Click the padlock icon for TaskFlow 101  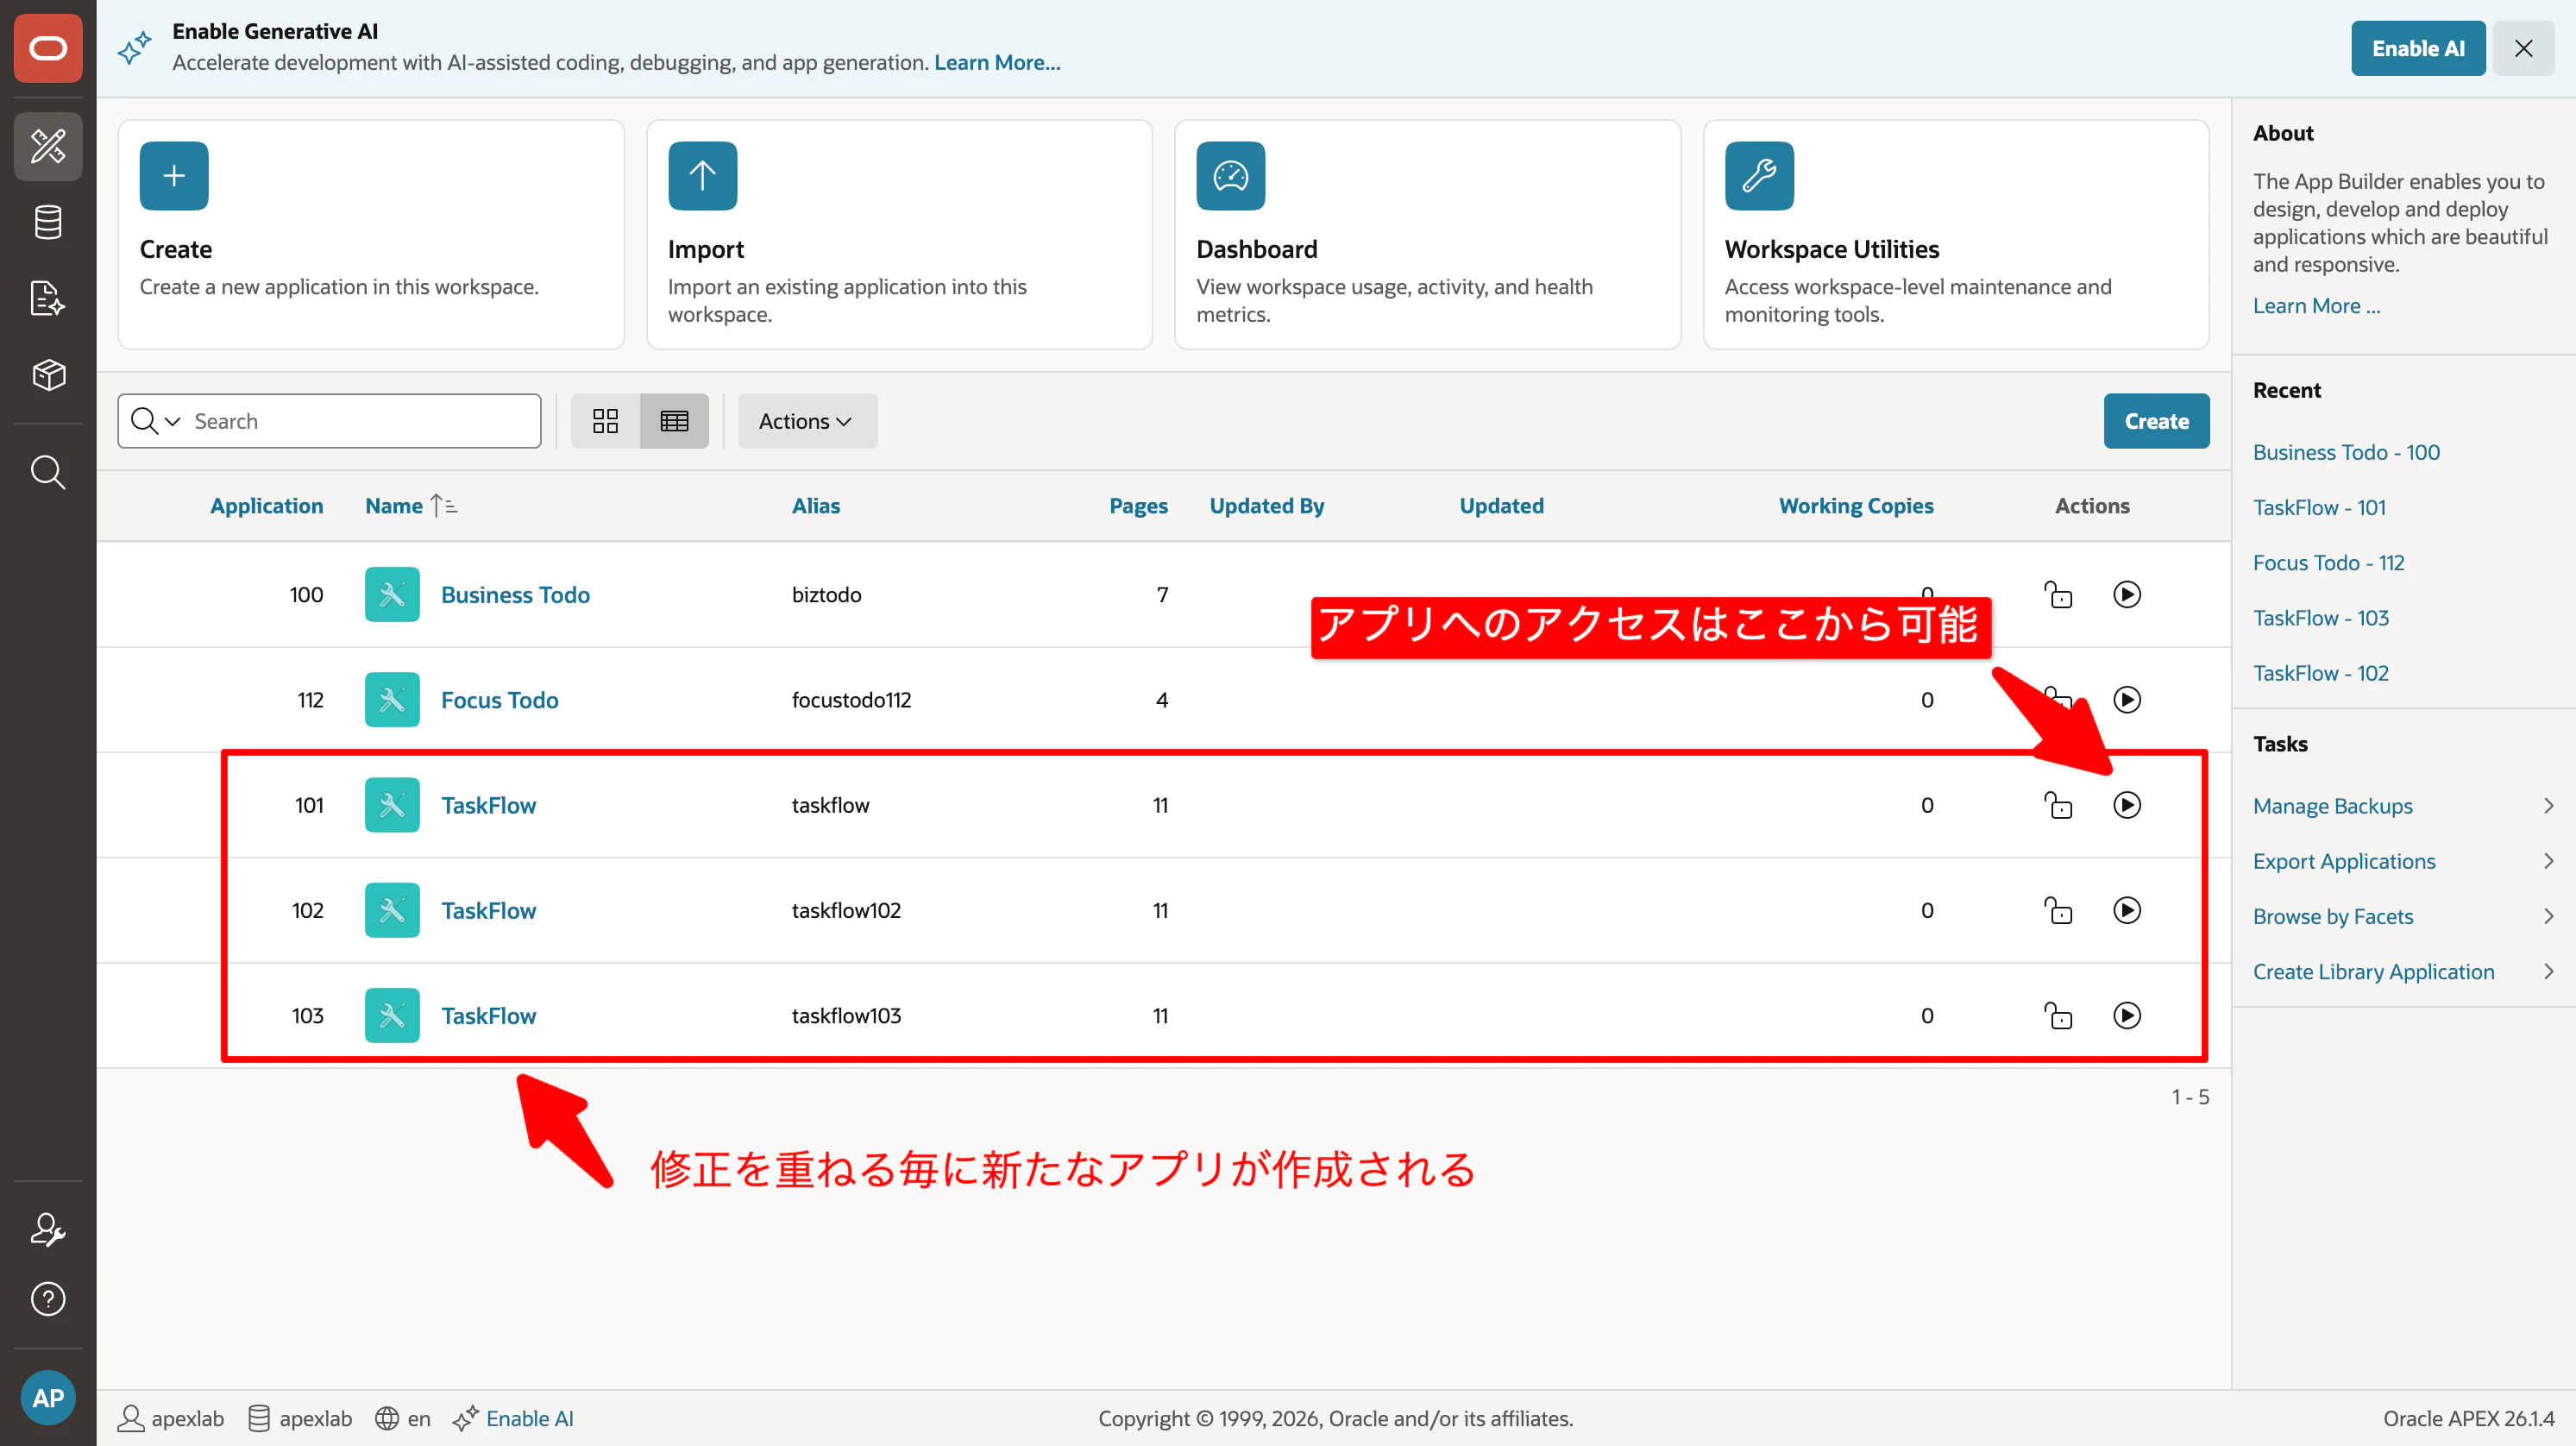coord(2058,805)
